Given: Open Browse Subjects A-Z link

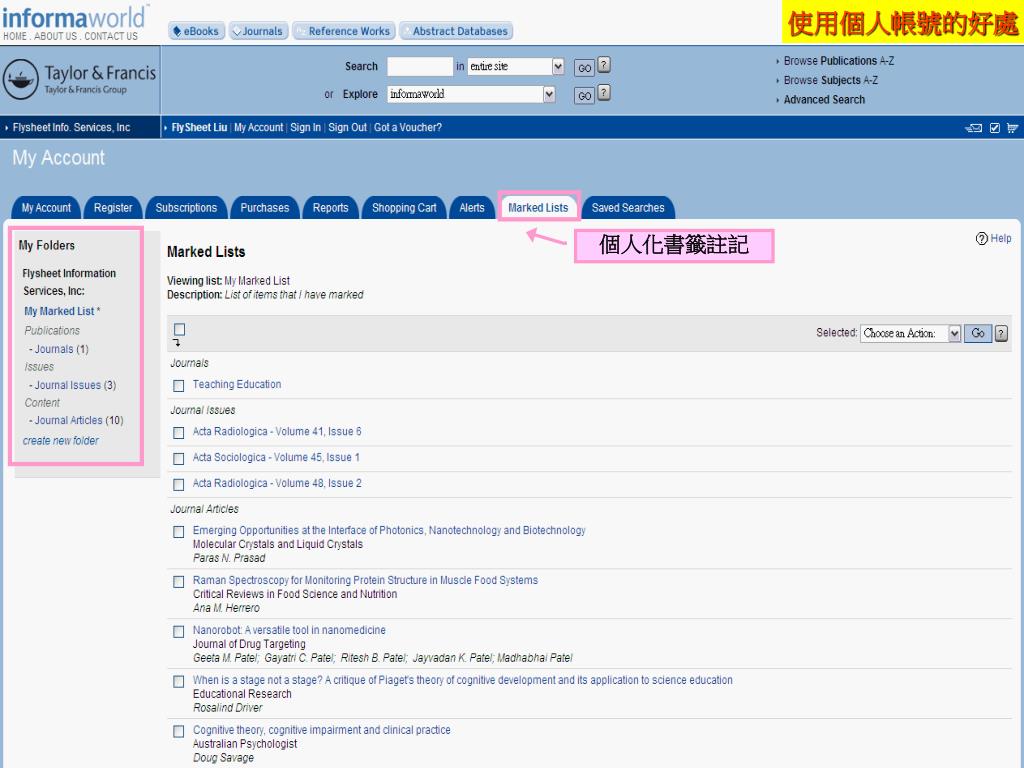Looking at the screenshot, I should click(x=831, y=80).
